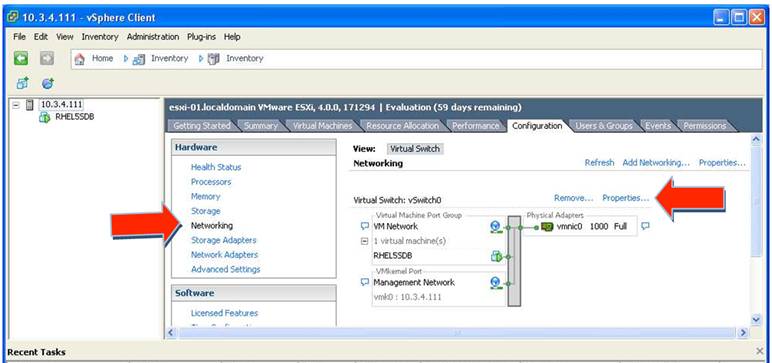Click the vmnic0 physical adapter card icon
The height and width of the screenshot is (363, 772).
(x=547, y=227)
